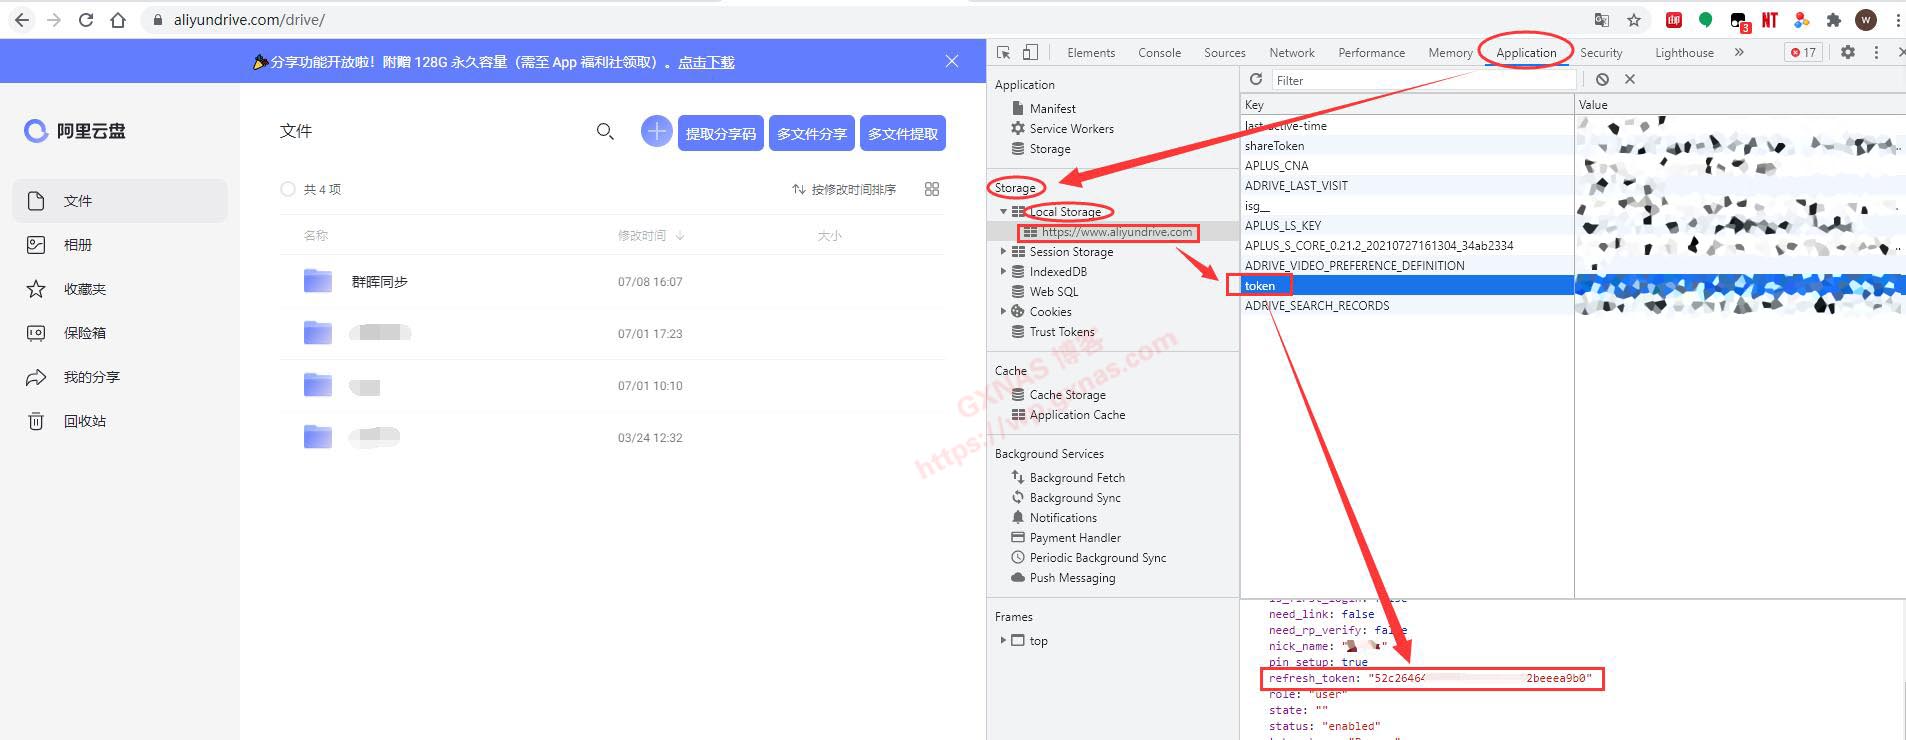
Task: Sort by 修改时间 column header
Action: point(651,236)
